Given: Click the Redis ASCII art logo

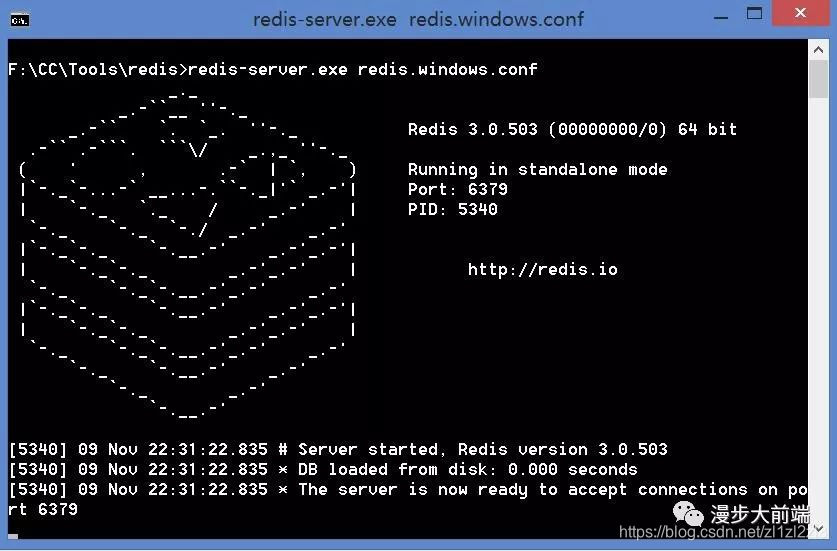Looking at the screenshot, I should [x=187, y=255].
